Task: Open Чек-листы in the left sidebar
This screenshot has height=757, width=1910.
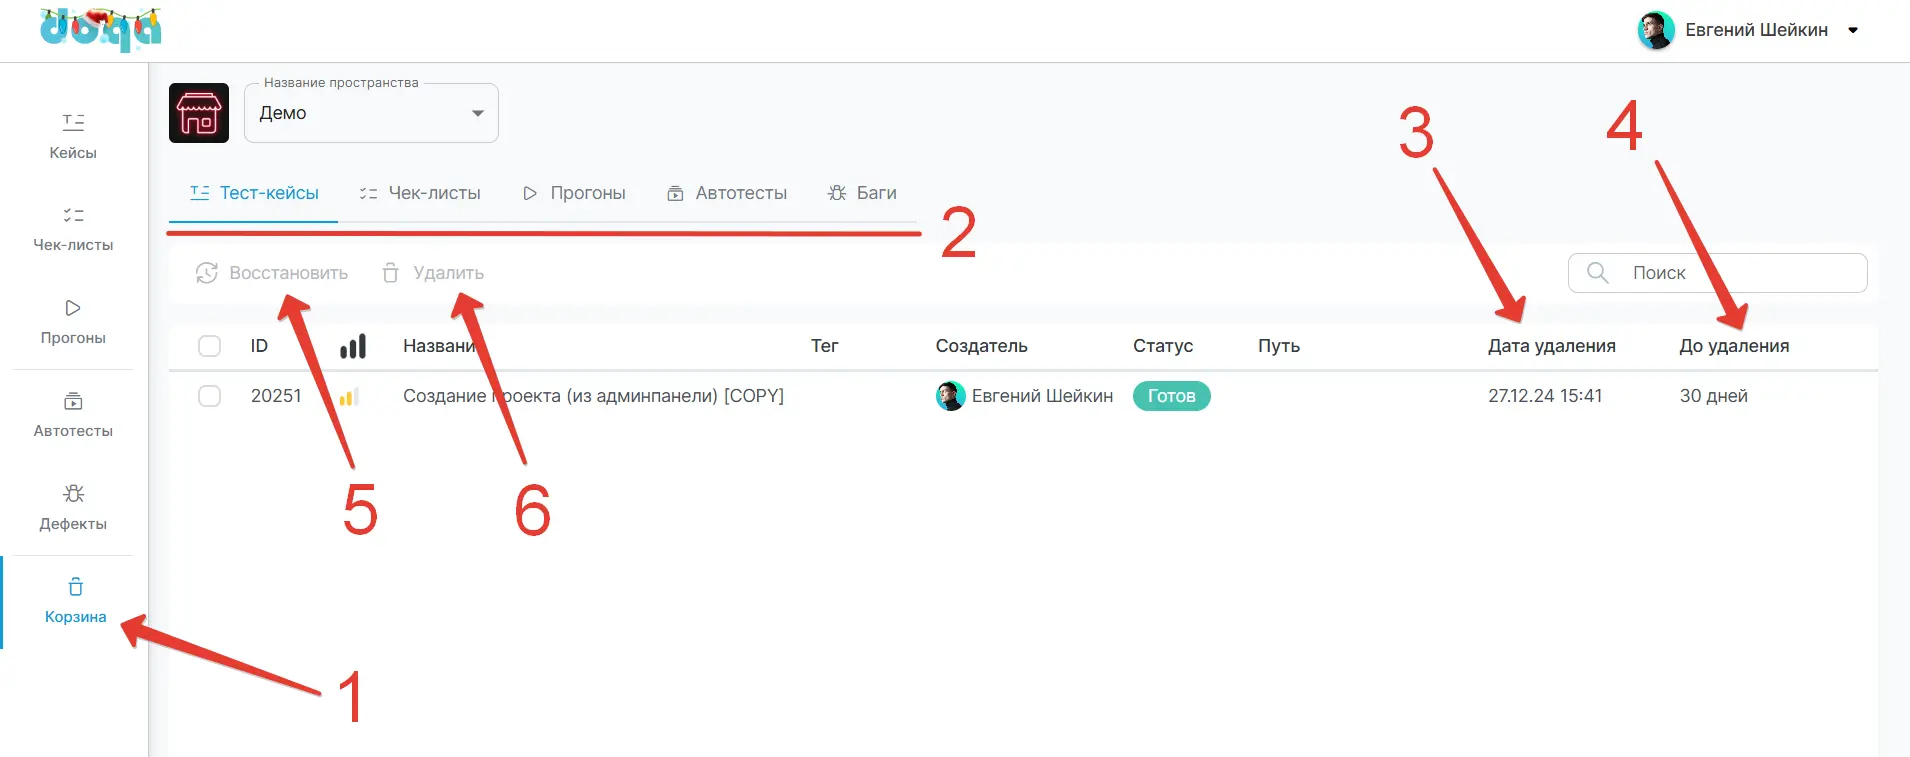Action: 73,229
